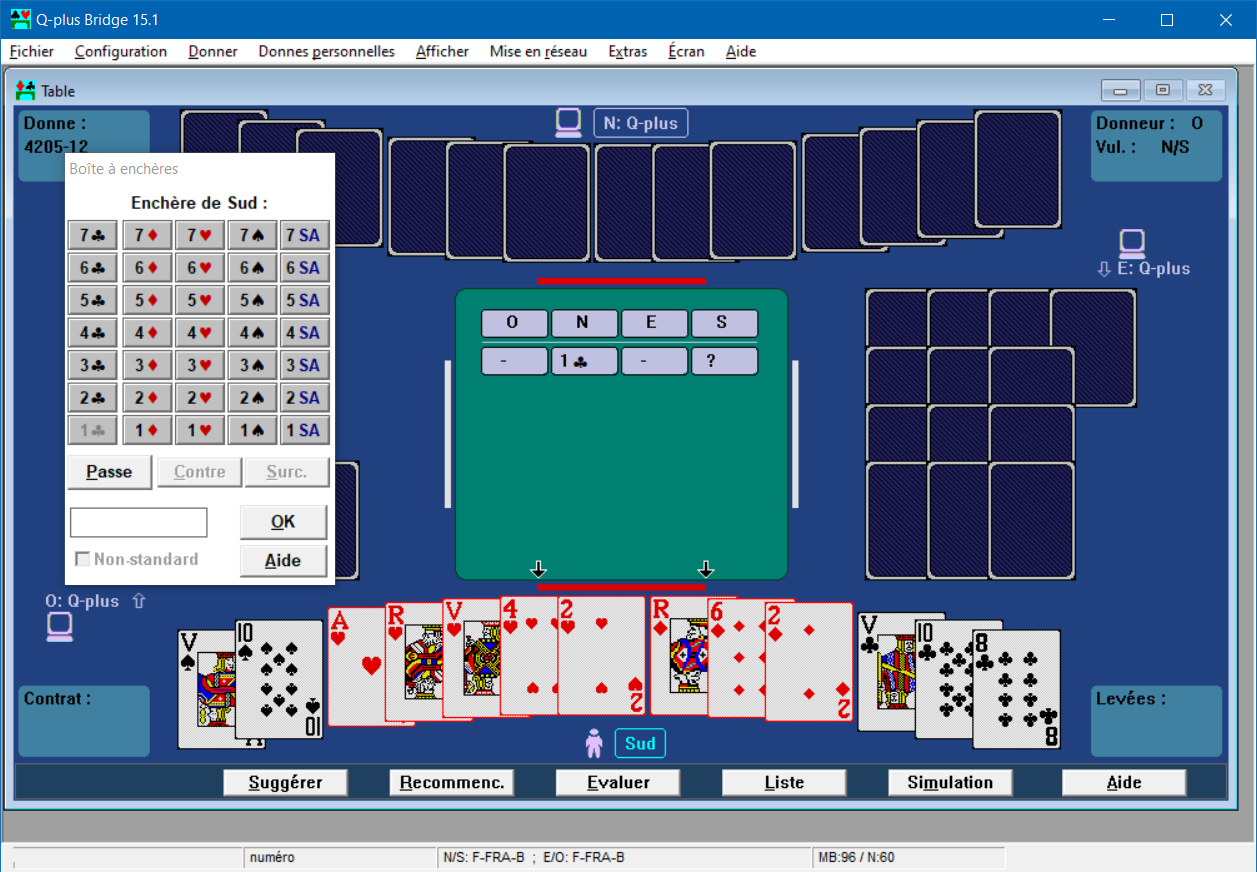Image resolution: width=1257 pixels, height=872 pixels.
Task: Select the Jack of hearts card
Action: (x=471, y=658)
